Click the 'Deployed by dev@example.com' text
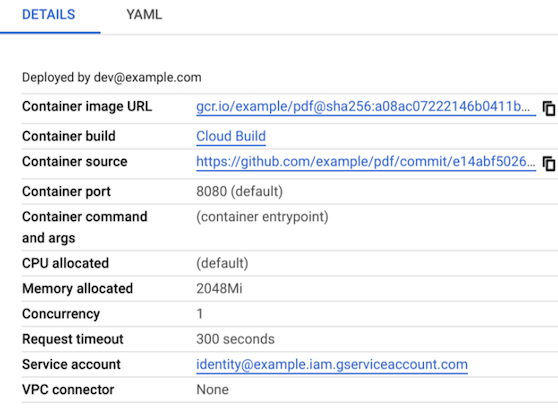The width and height of the screenshot is (558, 415). pyautogui.click(x=112, y=78)
